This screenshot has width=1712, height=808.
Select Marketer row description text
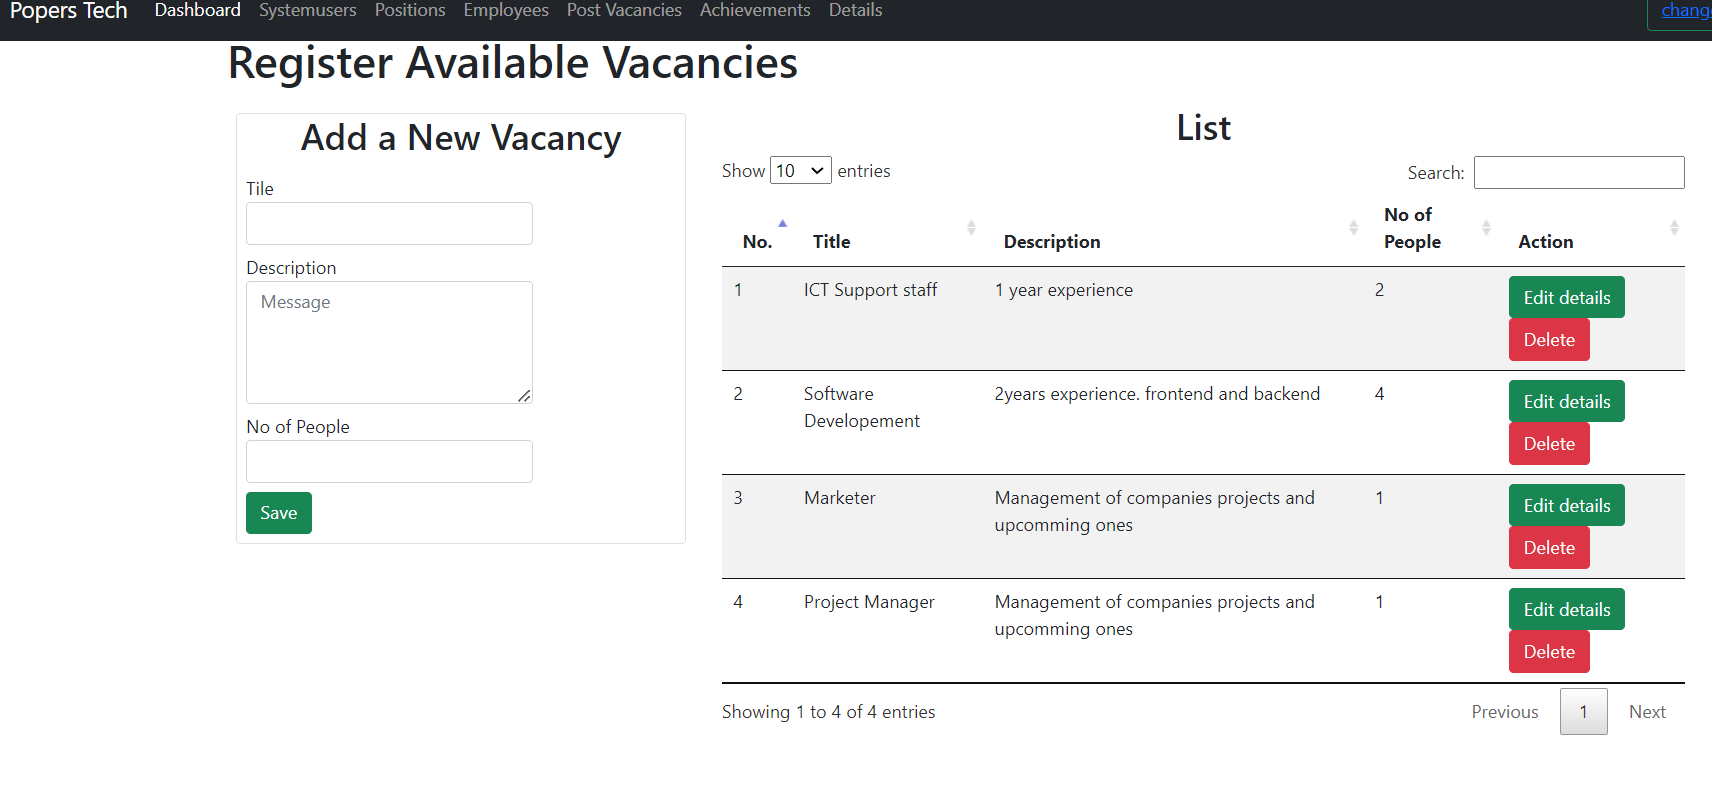1155,511
